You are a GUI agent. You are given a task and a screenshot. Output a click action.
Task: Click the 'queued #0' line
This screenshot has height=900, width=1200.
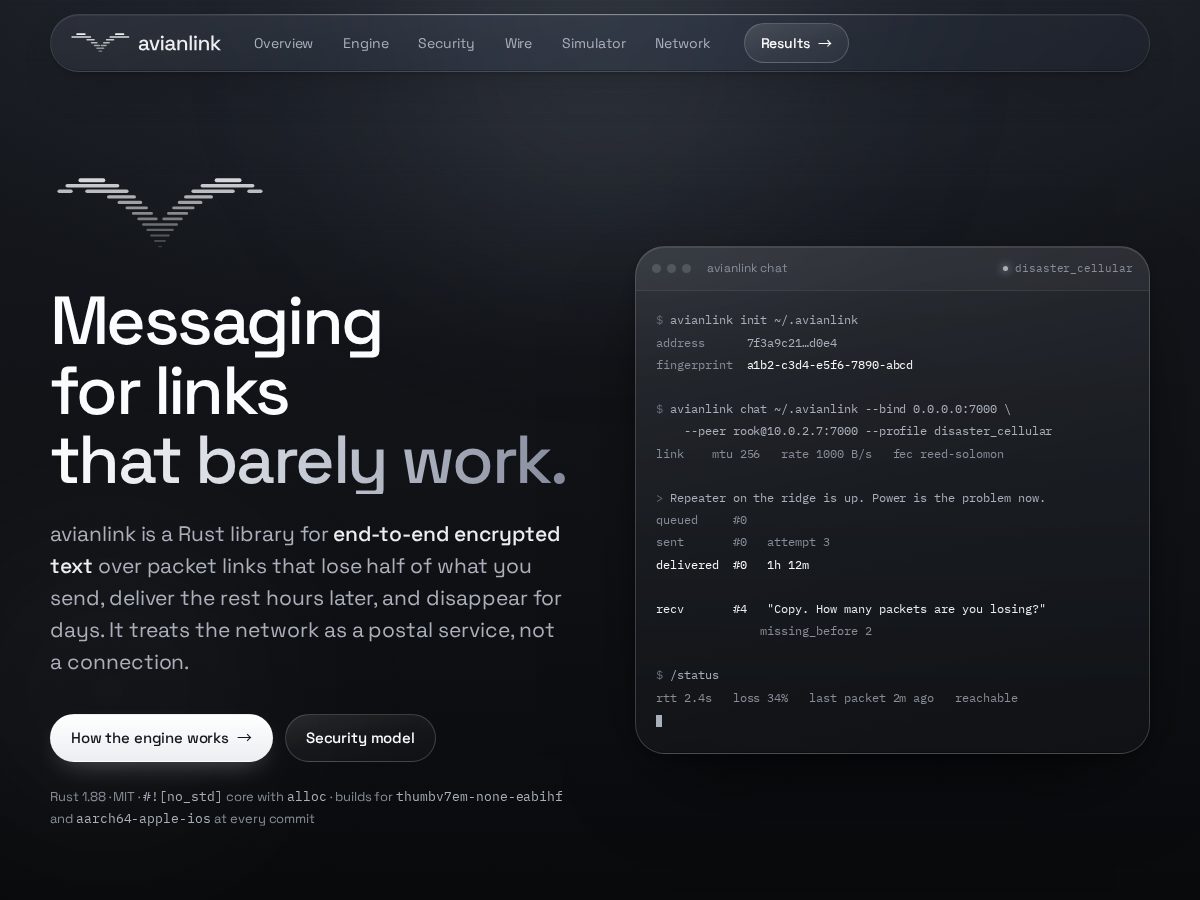(702, 520)
